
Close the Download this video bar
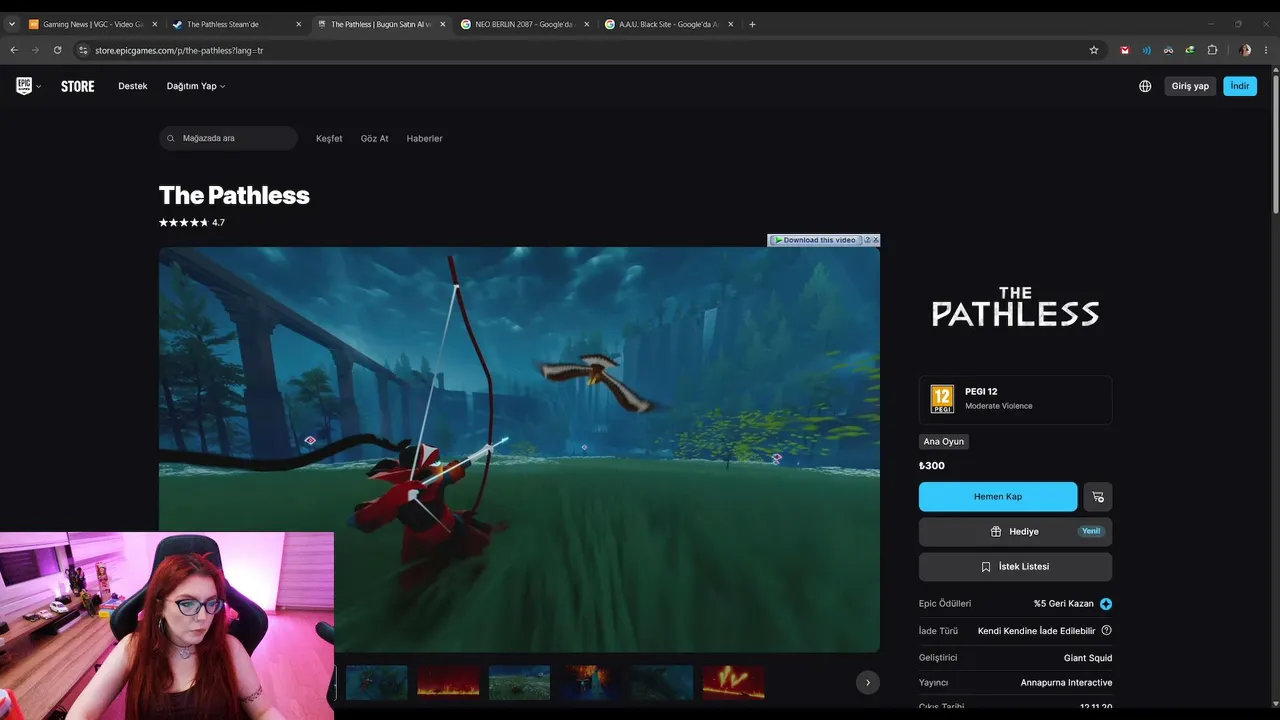pyautogui.click(x=876, y=240)
